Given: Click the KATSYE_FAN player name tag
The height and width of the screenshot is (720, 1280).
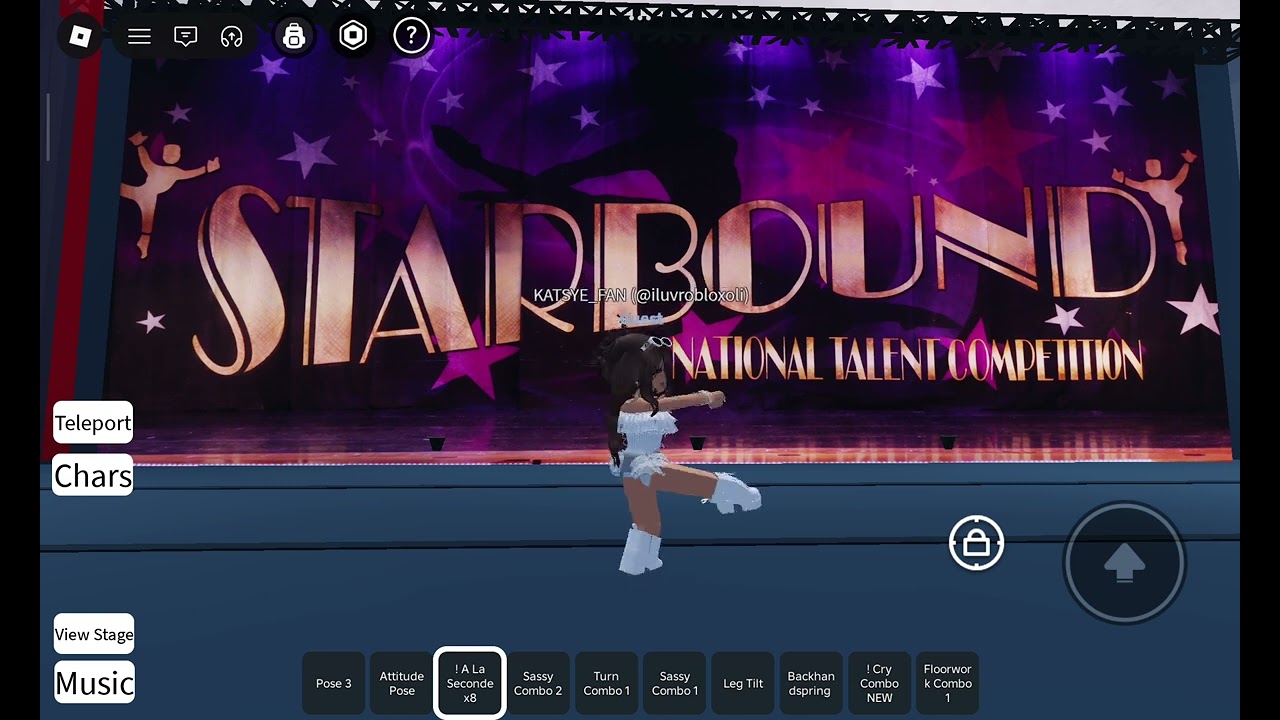Looking at the screenshot, I should tap(641, 295).
